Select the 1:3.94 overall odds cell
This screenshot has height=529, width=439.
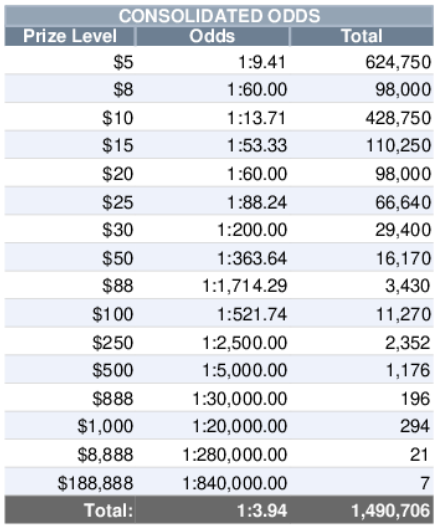212,510
